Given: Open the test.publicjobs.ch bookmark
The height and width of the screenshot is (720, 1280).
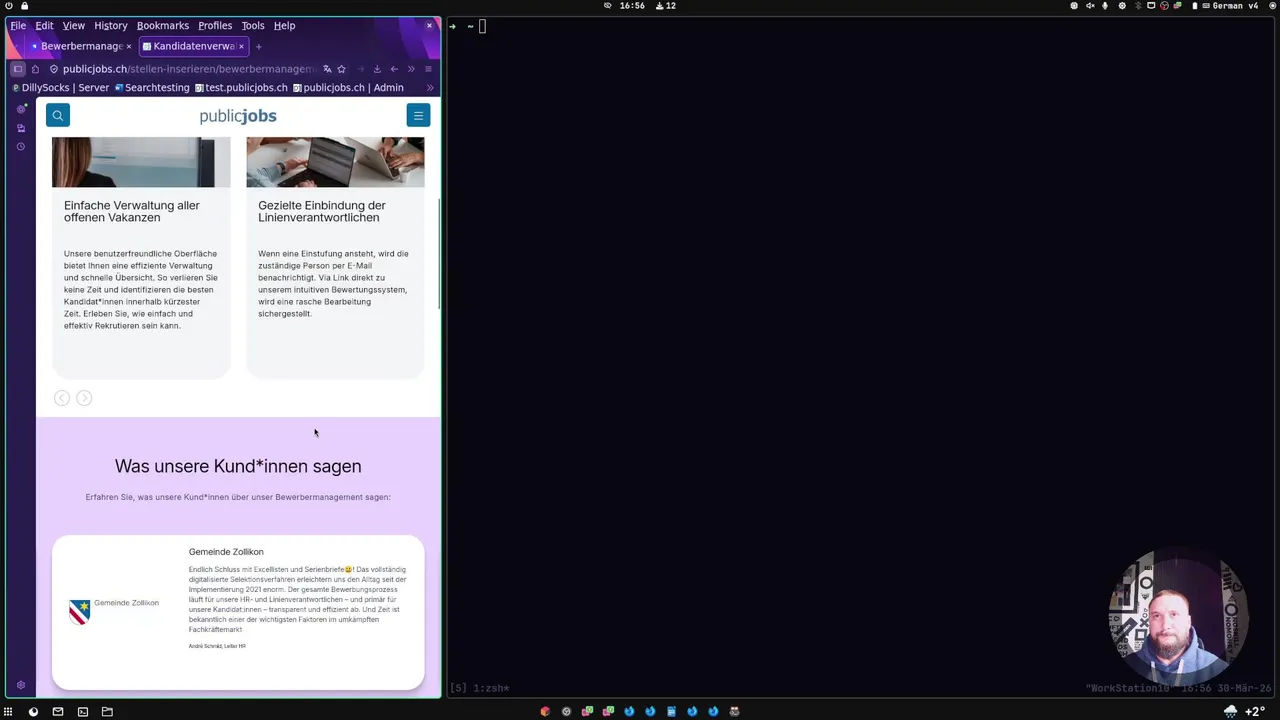Looking at the screenshot, I should click(x=241, y=87).
